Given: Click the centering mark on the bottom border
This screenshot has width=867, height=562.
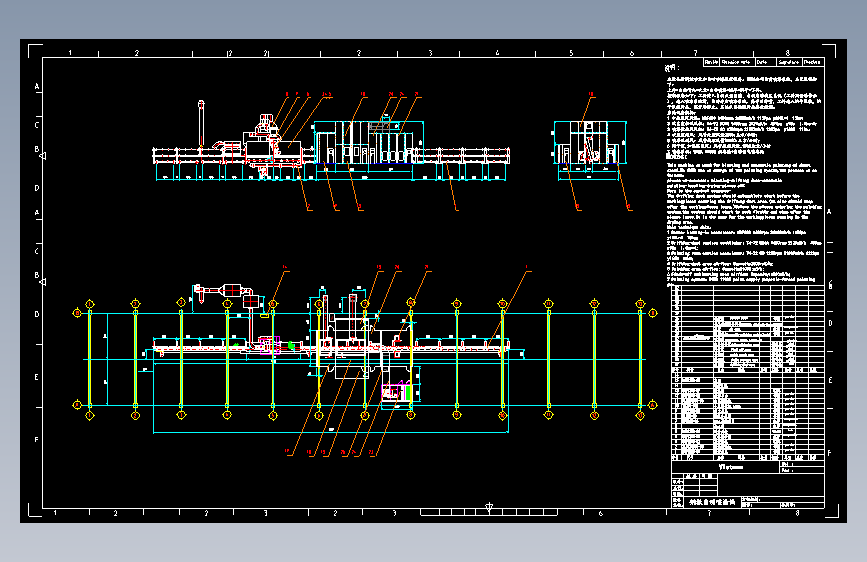Looking at the screenshot, I should coord(489,507).
